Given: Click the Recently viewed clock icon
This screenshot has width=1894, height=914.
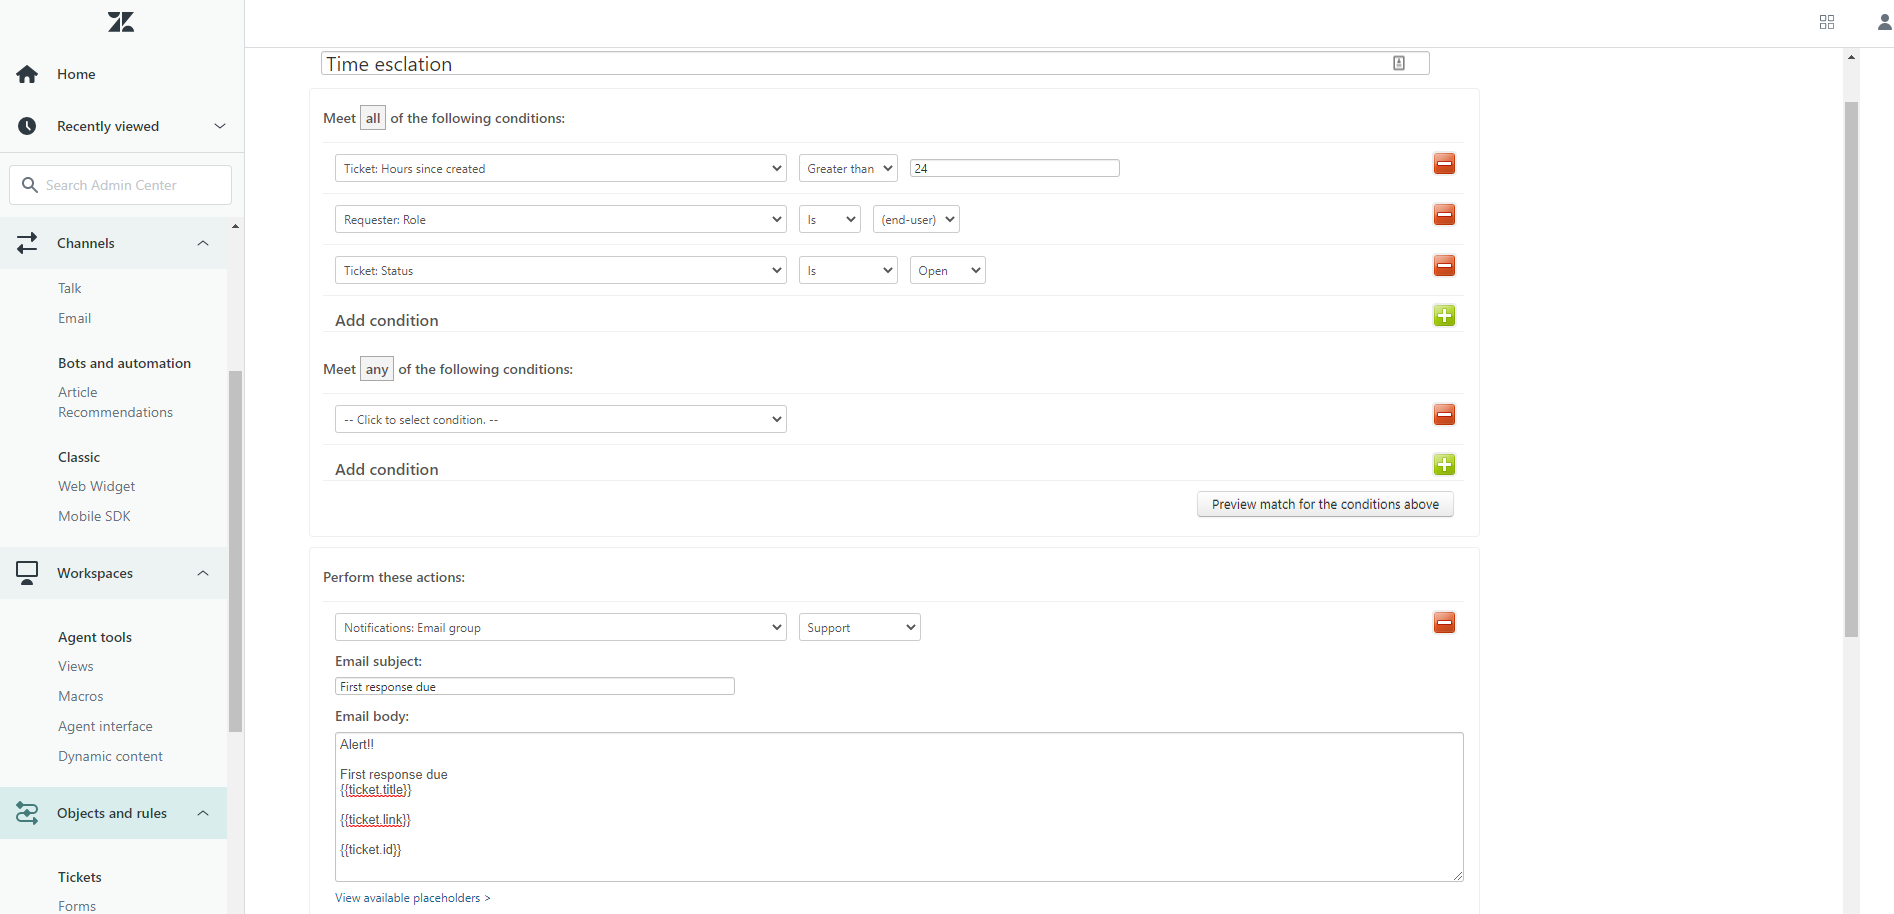Looking at the screenshot, I should click(x=27, y=126).
